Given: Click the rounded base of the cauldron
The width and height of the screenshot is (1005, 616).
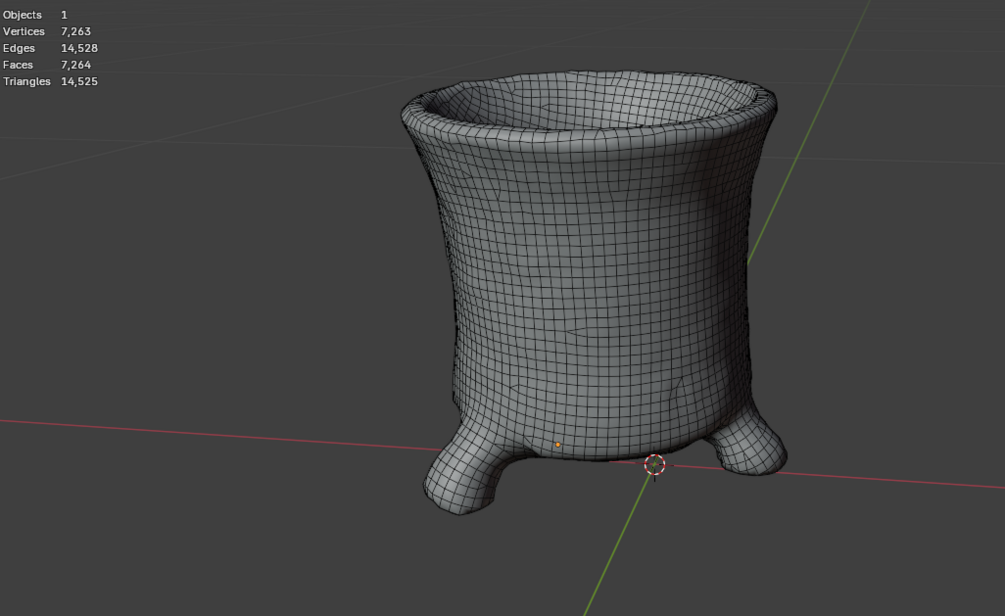Looking at the screenshot, I should coord(600,430).
